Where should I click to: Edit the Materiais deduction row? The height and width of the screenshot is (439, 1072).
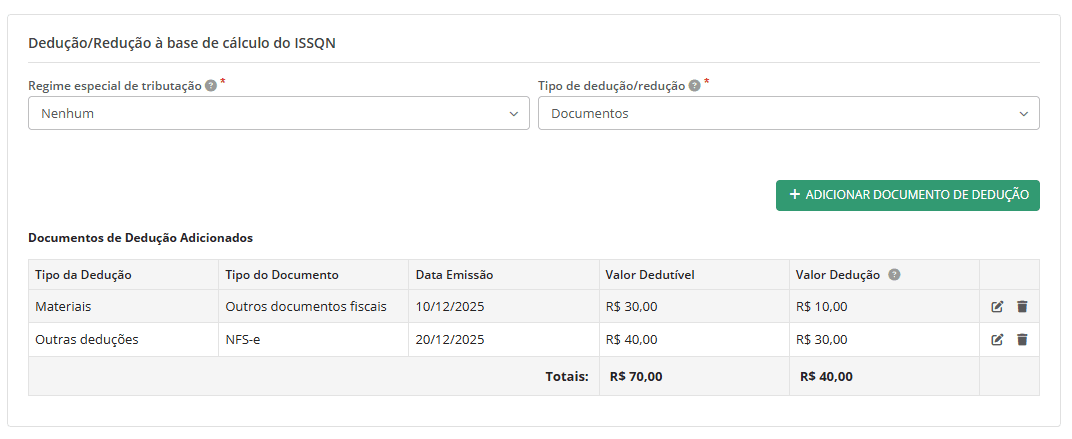pyautogui.click(x=997, y=307)
